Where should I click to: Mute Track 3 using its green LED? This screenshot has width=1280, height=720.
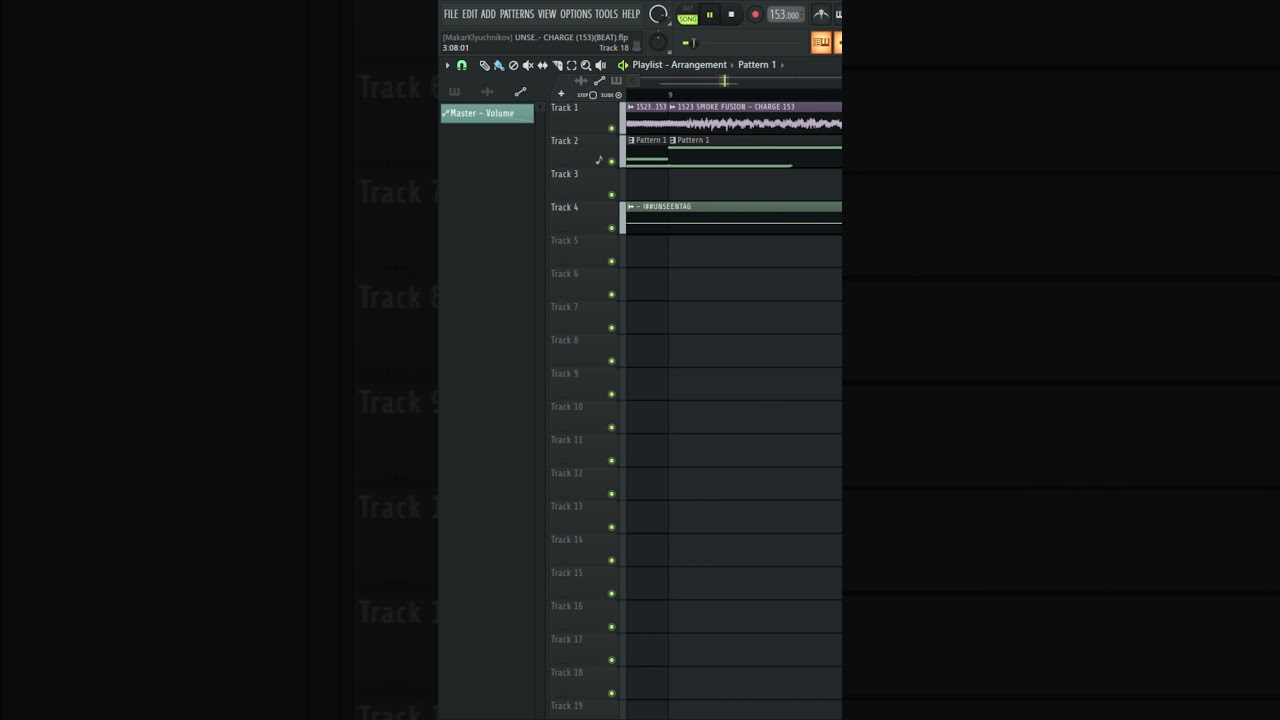612,195
